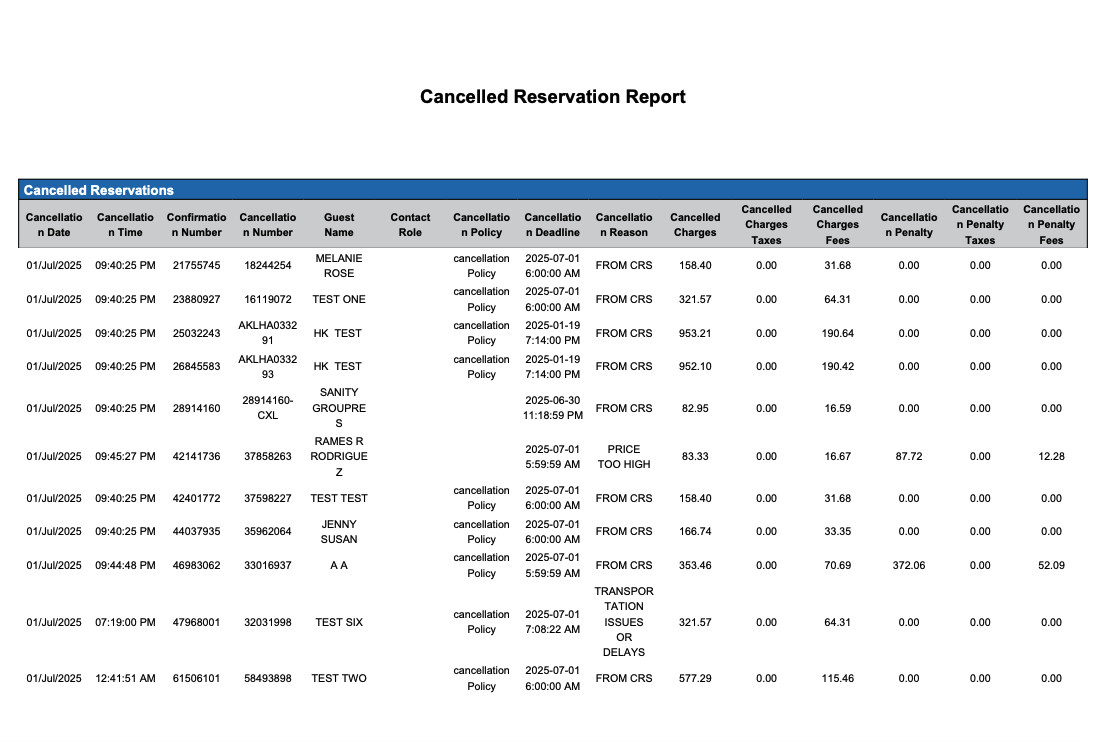The image size is (1106, 743).
Task: Click the Cancelled Reservation Report title
Action: pyautogui.click(x=552, y=97)
